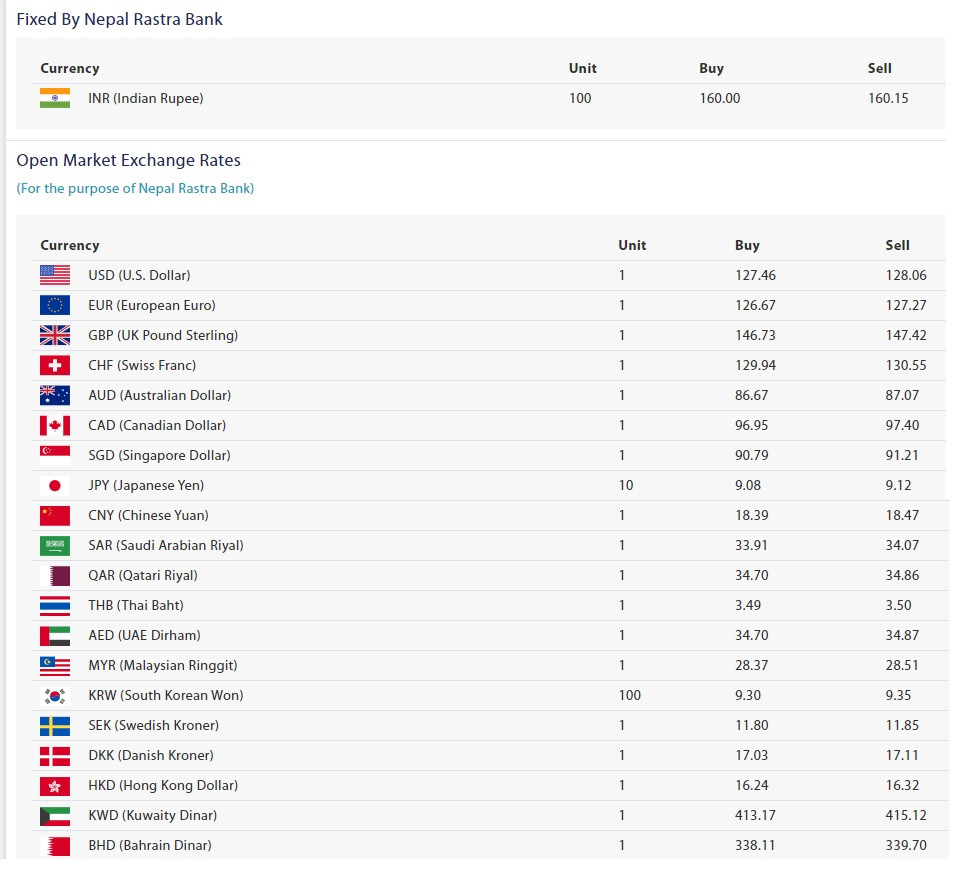This screenshot has width=974, height=876.
Task: Select AED (UAE Dirham) label
Action: pos(144,636)
